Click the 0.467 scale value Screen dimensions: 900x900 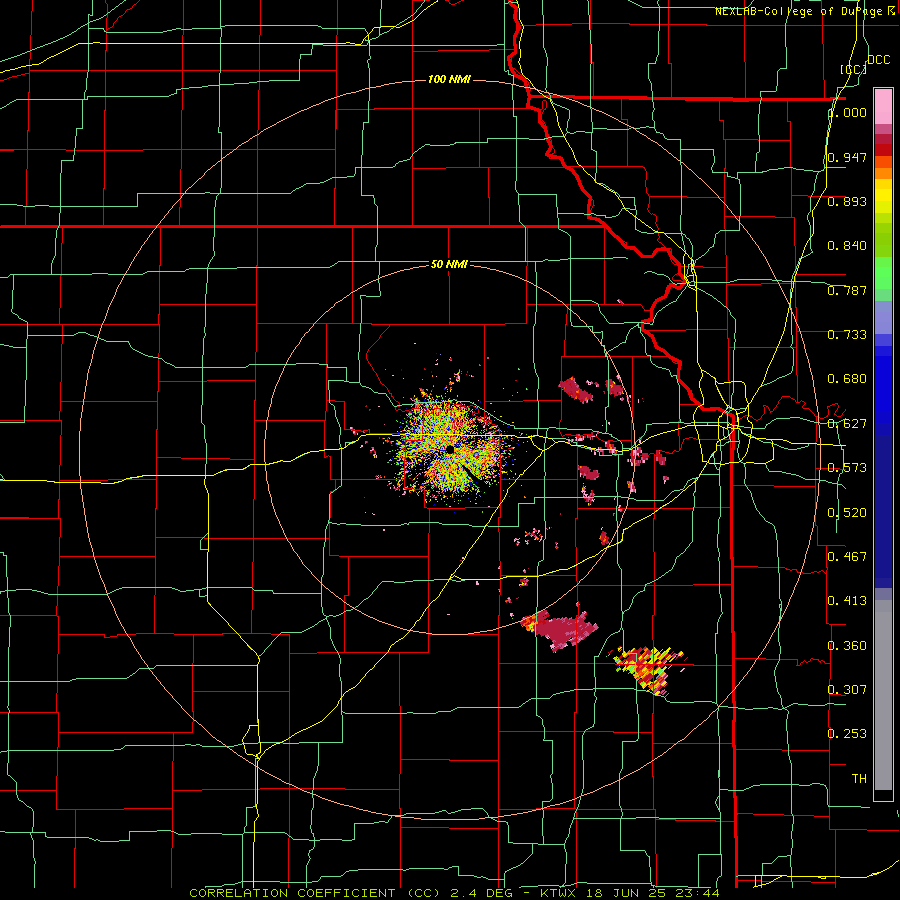pos(847,557)
